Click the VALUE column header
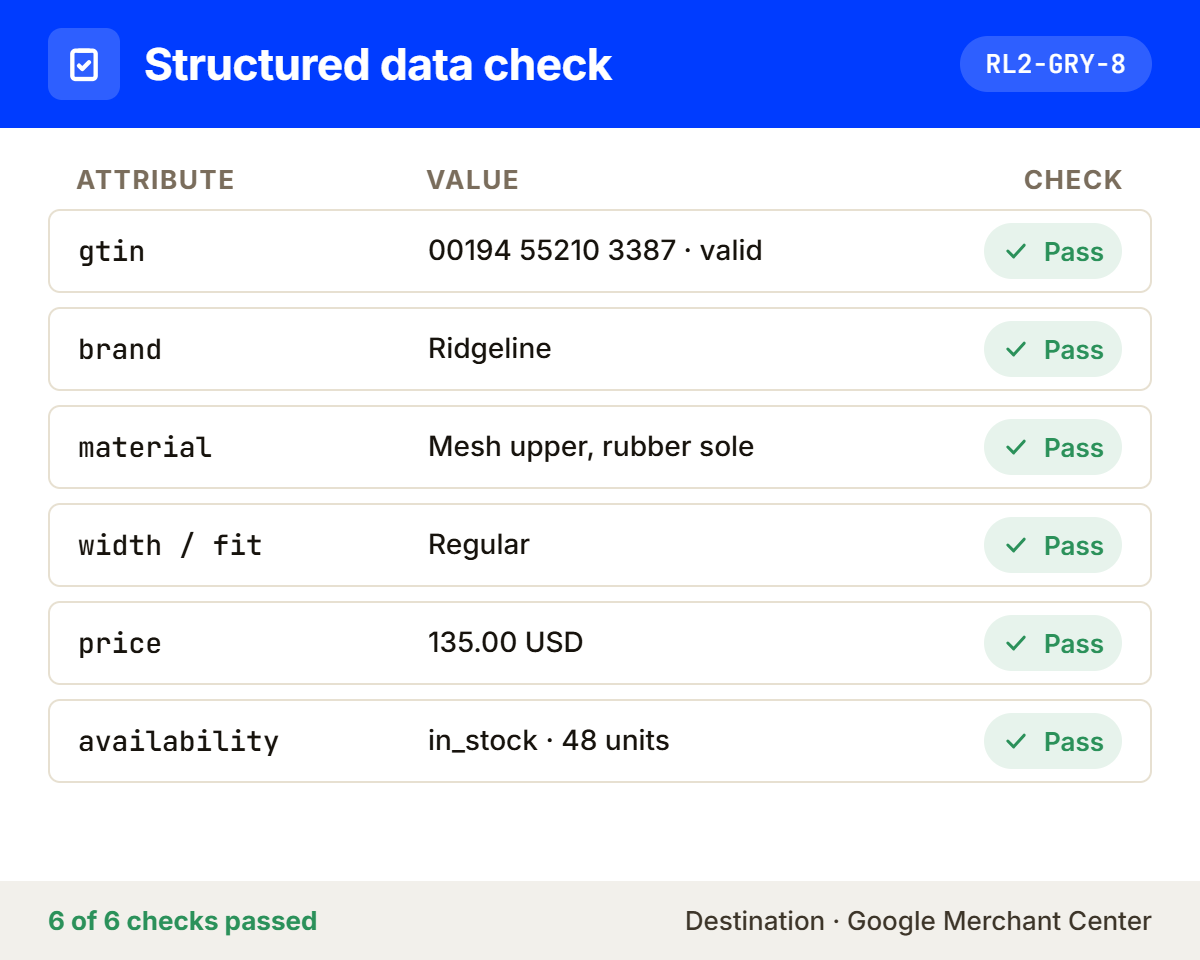The height and width of the screenshot is (960, 1200). click(473, 180)
